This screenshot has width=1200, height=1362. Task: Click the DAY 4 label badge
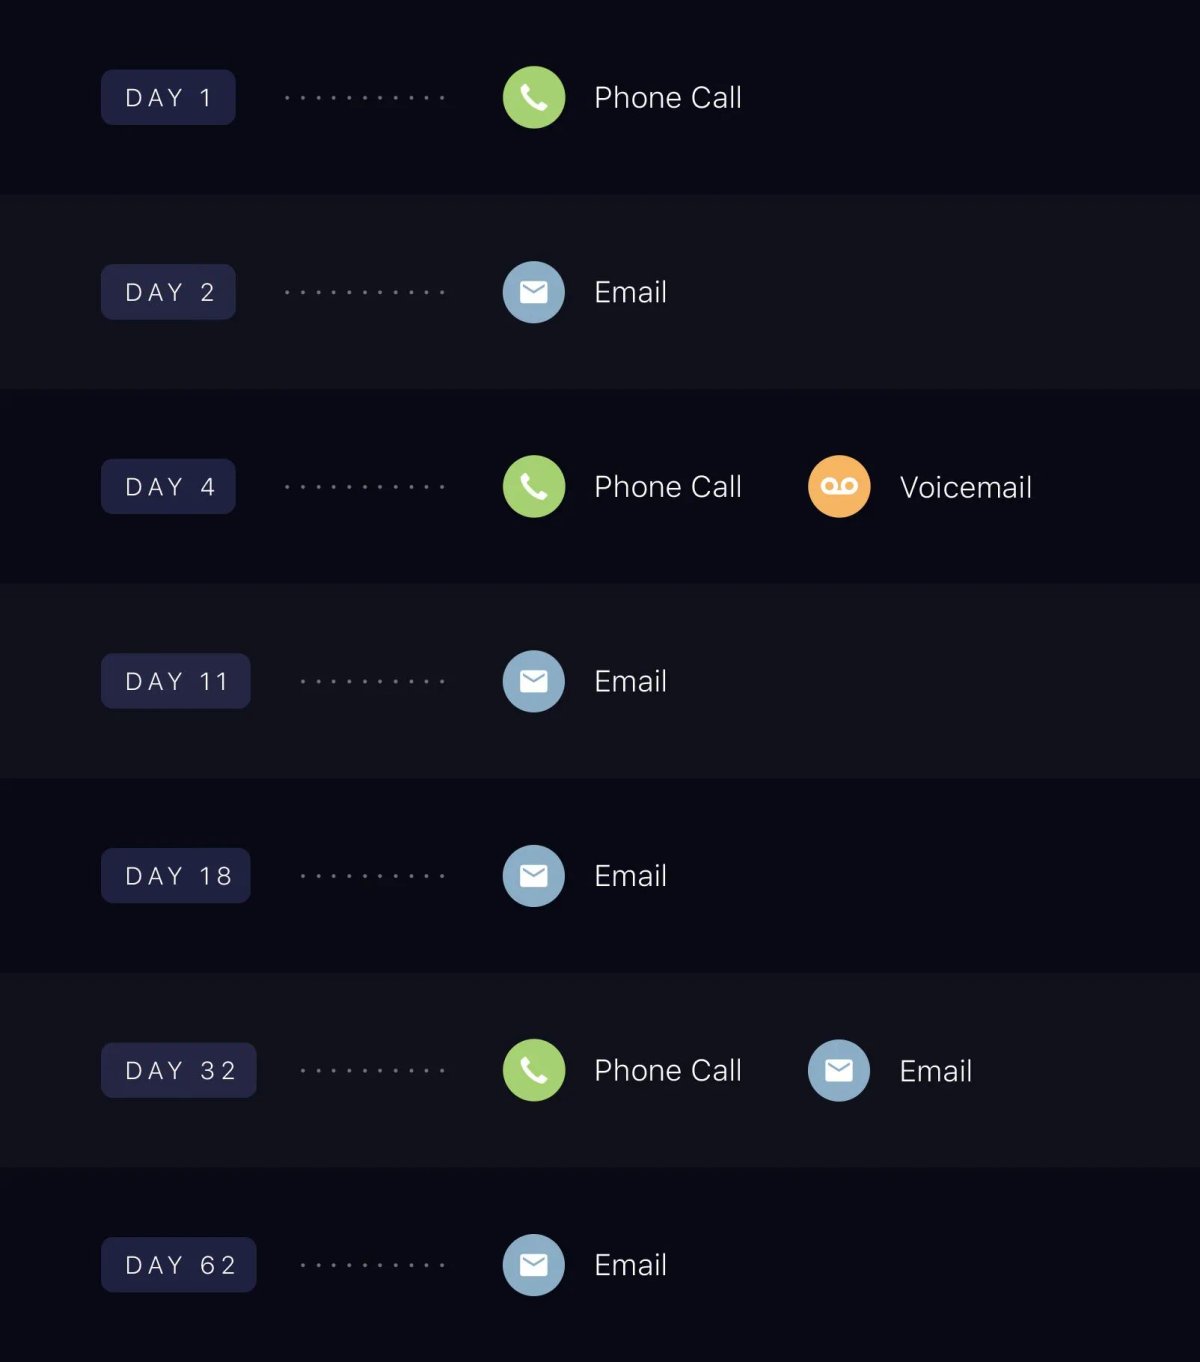(x=168, y=487)
